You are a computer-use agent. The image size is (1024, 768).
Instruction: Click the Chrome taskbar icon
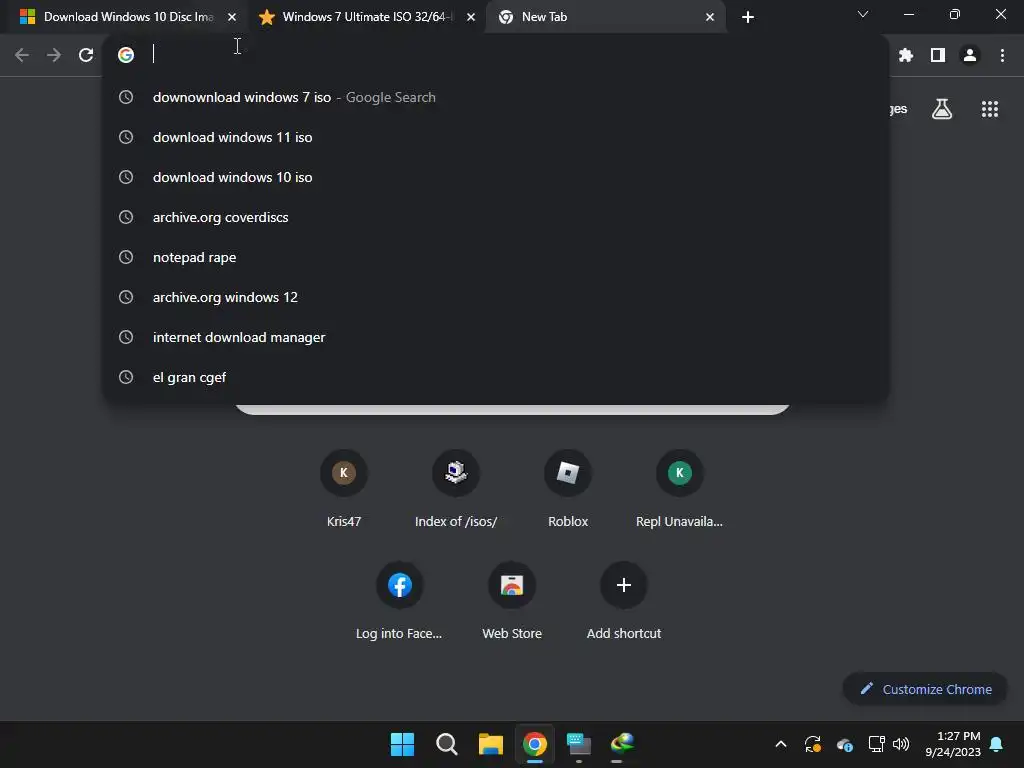point(534,744)
